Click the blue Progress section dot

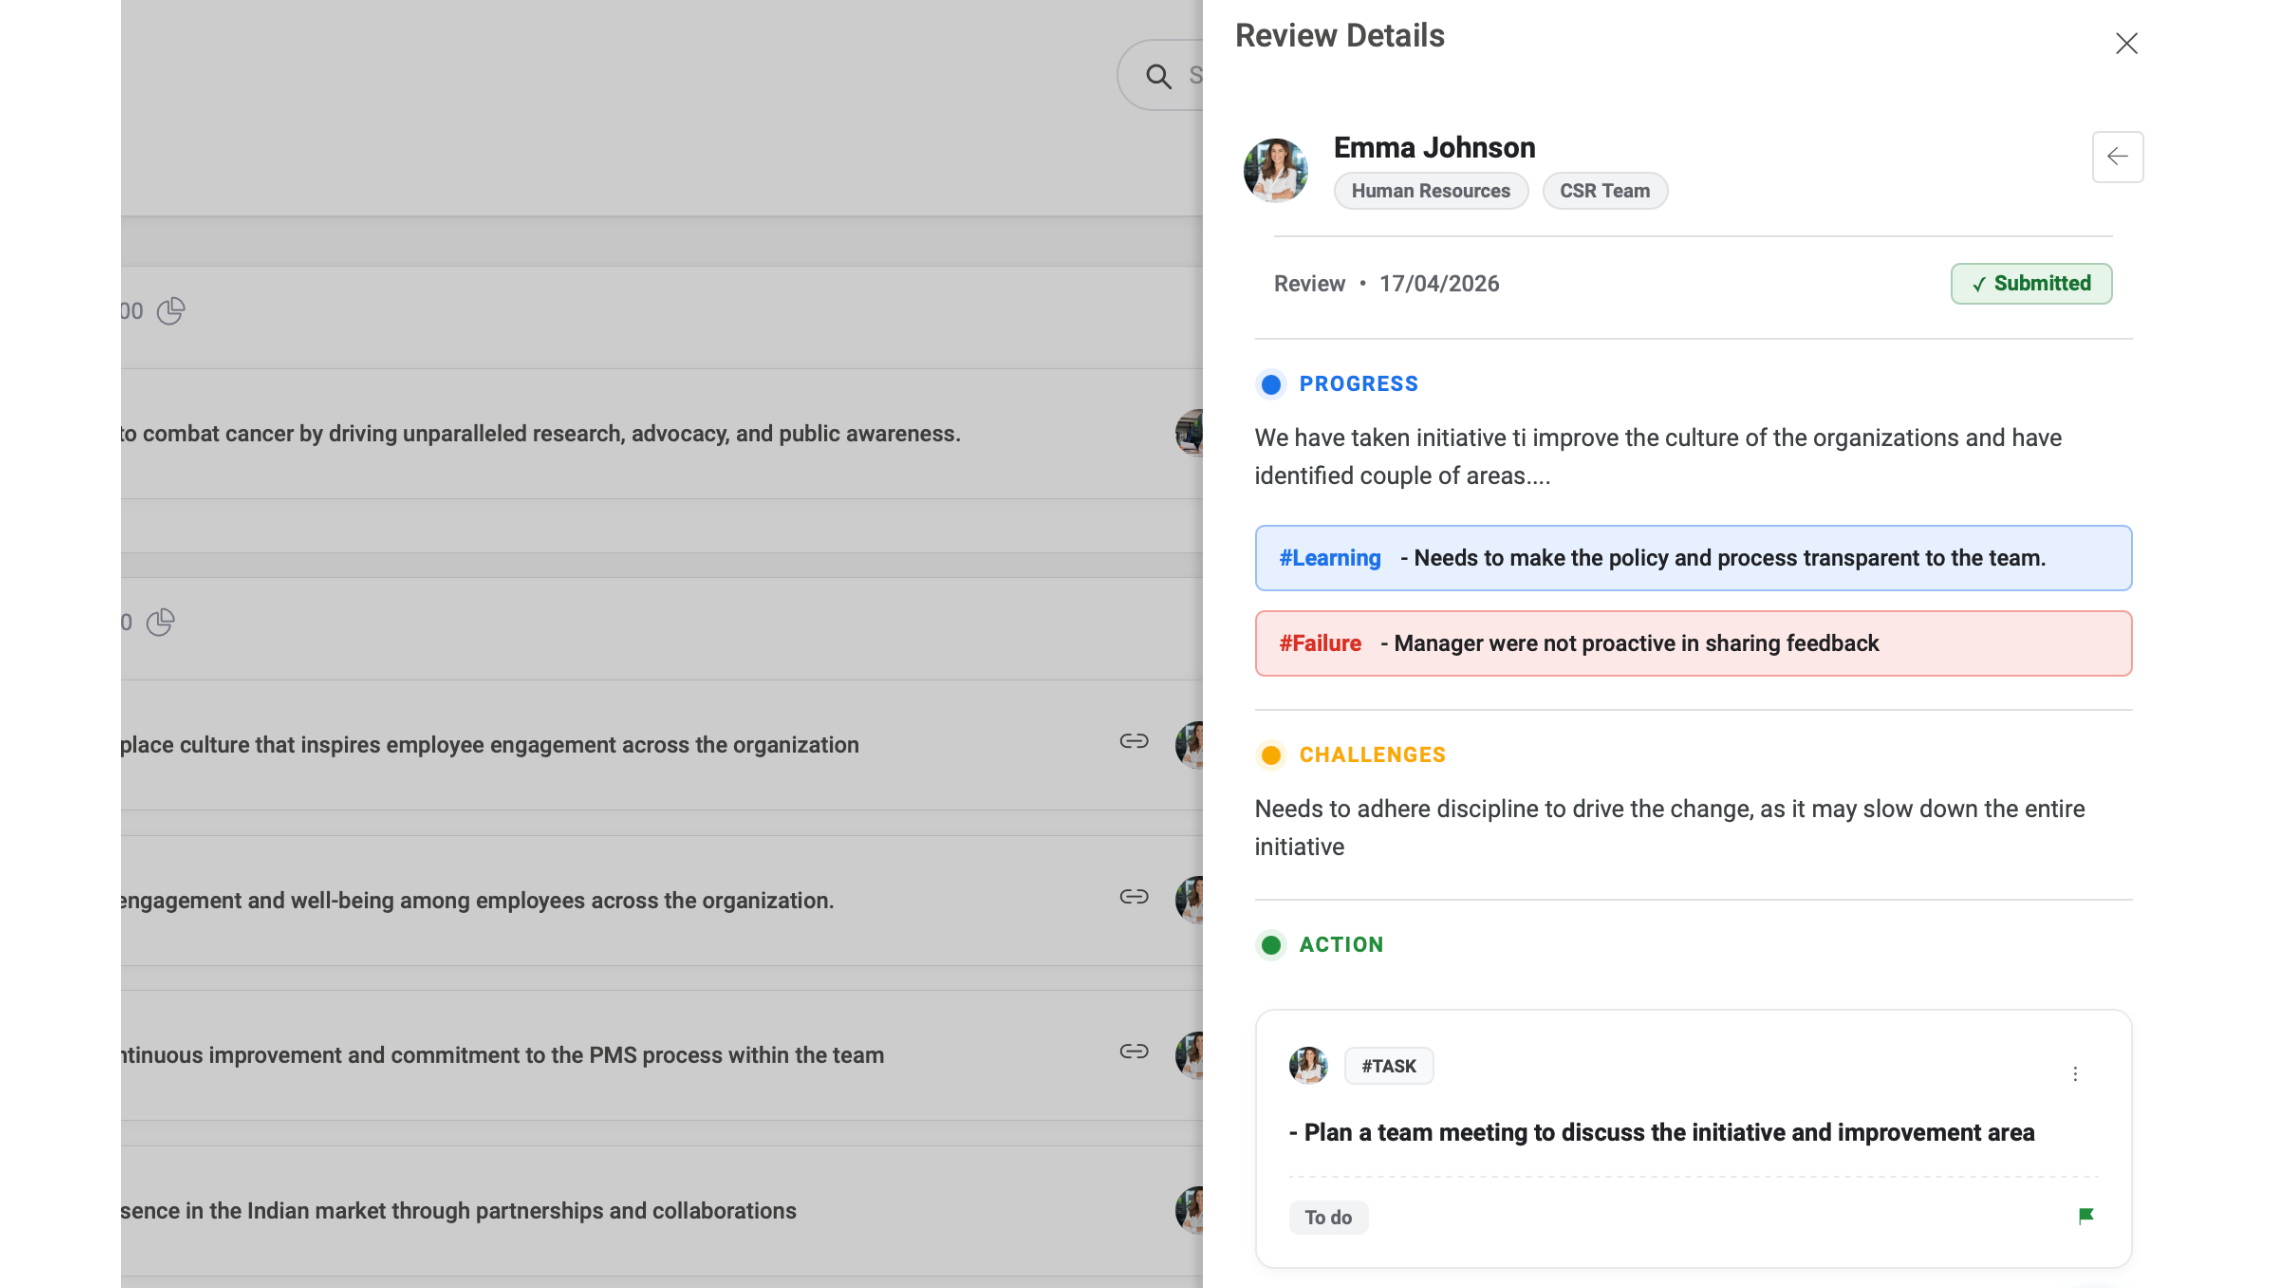coord(1271,384)
